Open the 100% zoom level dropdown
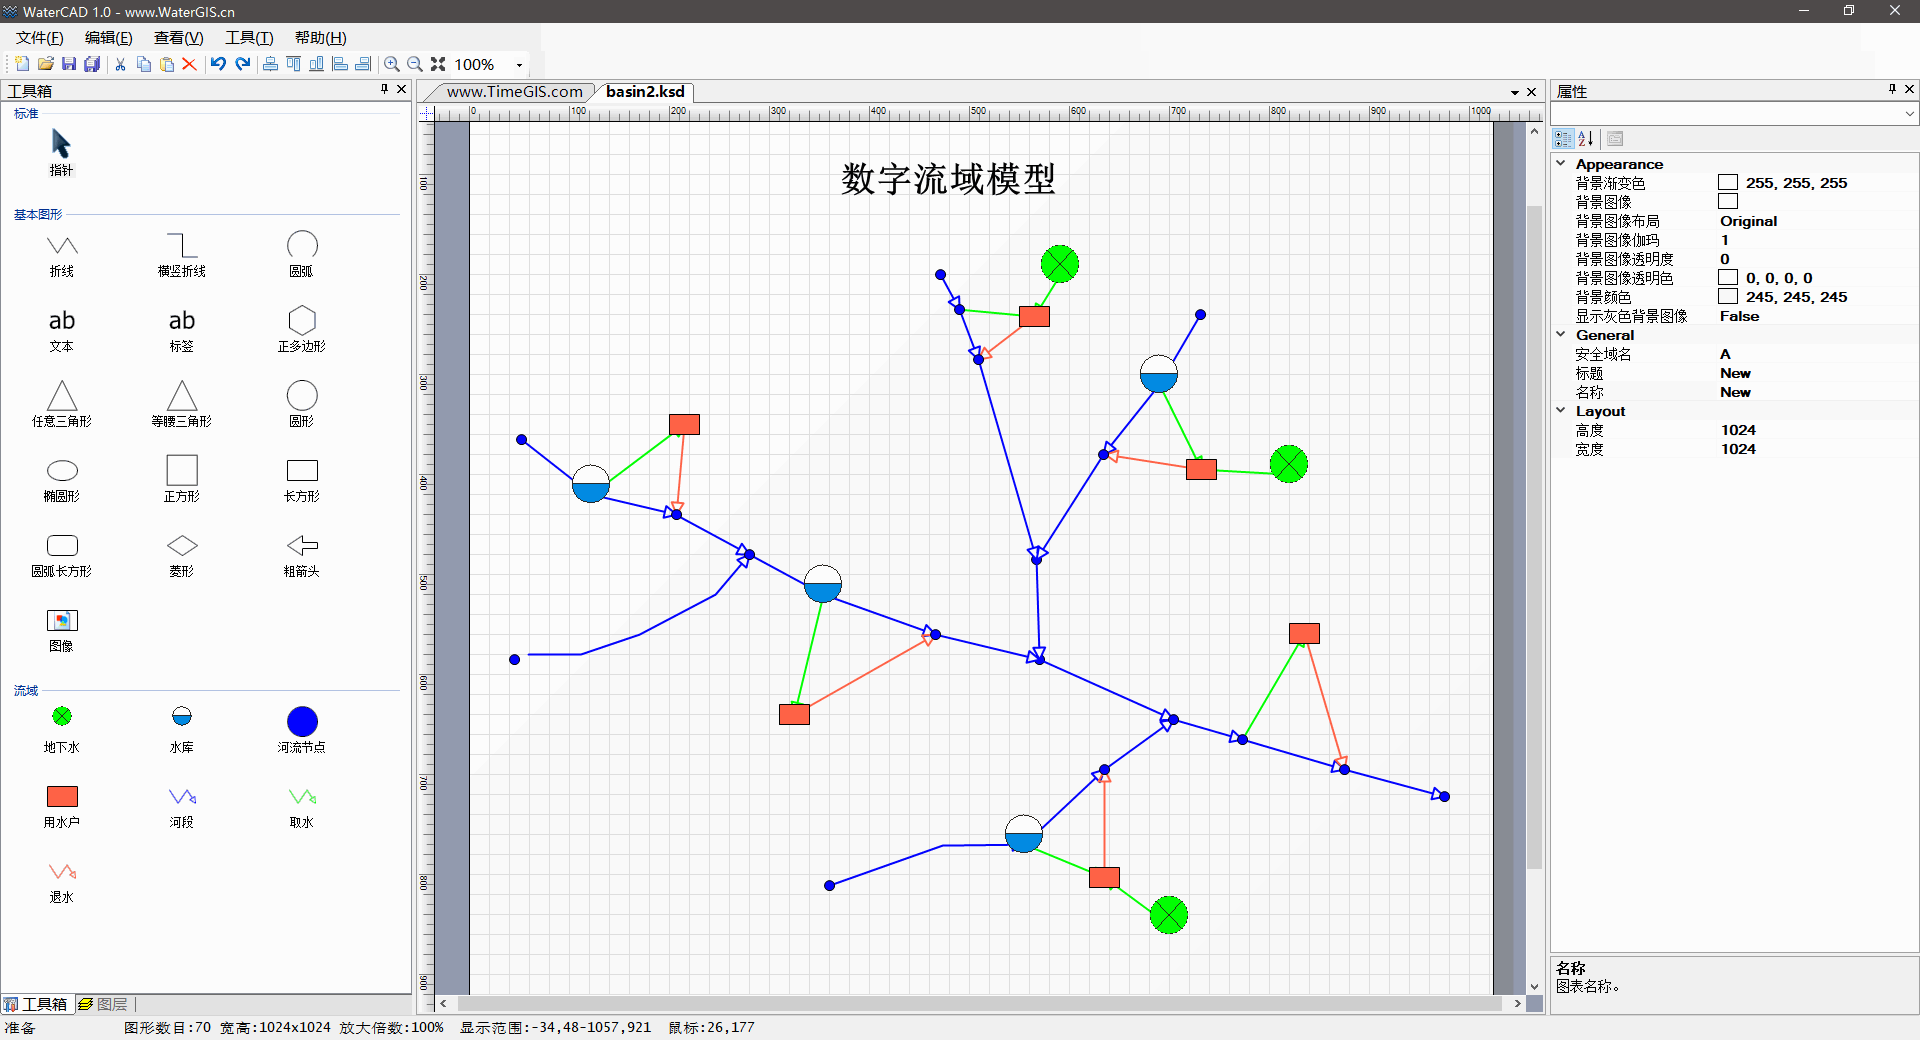Viewport: 1920px width, 1040px height. pyautogui.click(x=519, y=65)
